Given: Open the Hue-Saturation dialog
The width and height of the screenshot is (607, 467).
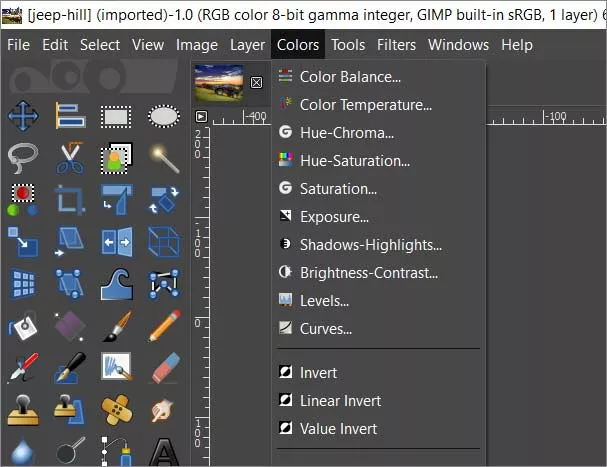Looking at the screenshot, I should [x=354, y=161].
